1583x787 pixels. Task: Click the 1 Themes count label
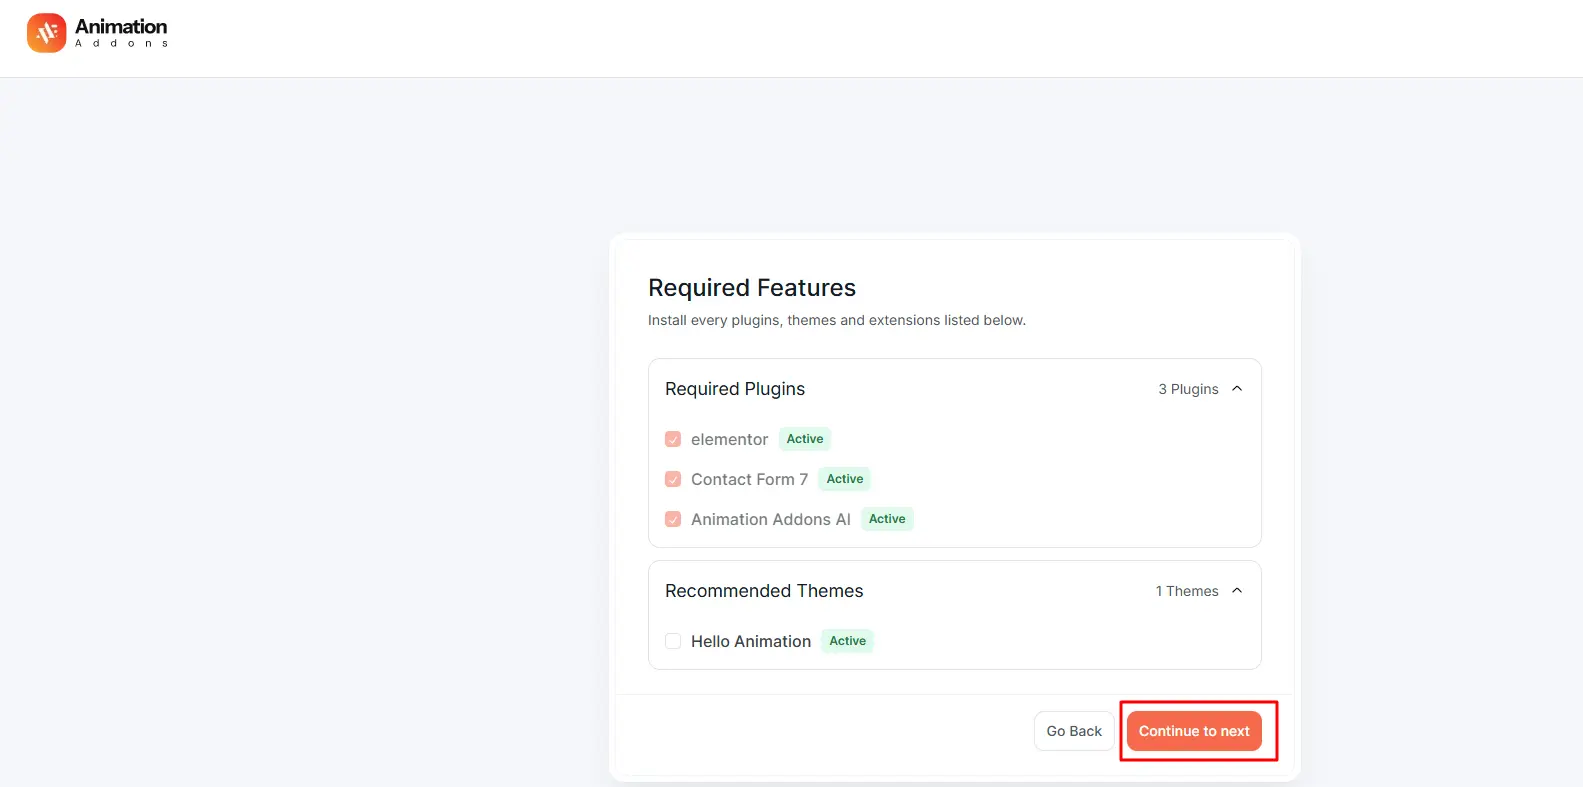pos(1187,591)
